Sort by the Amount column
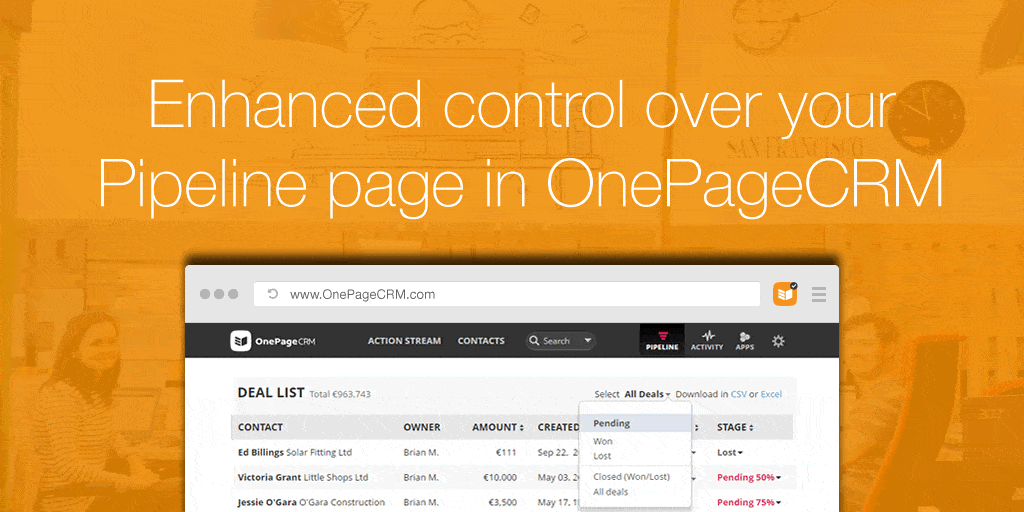Image resolution: width=1024 pixels, height=512 pixels. (498, 427)
